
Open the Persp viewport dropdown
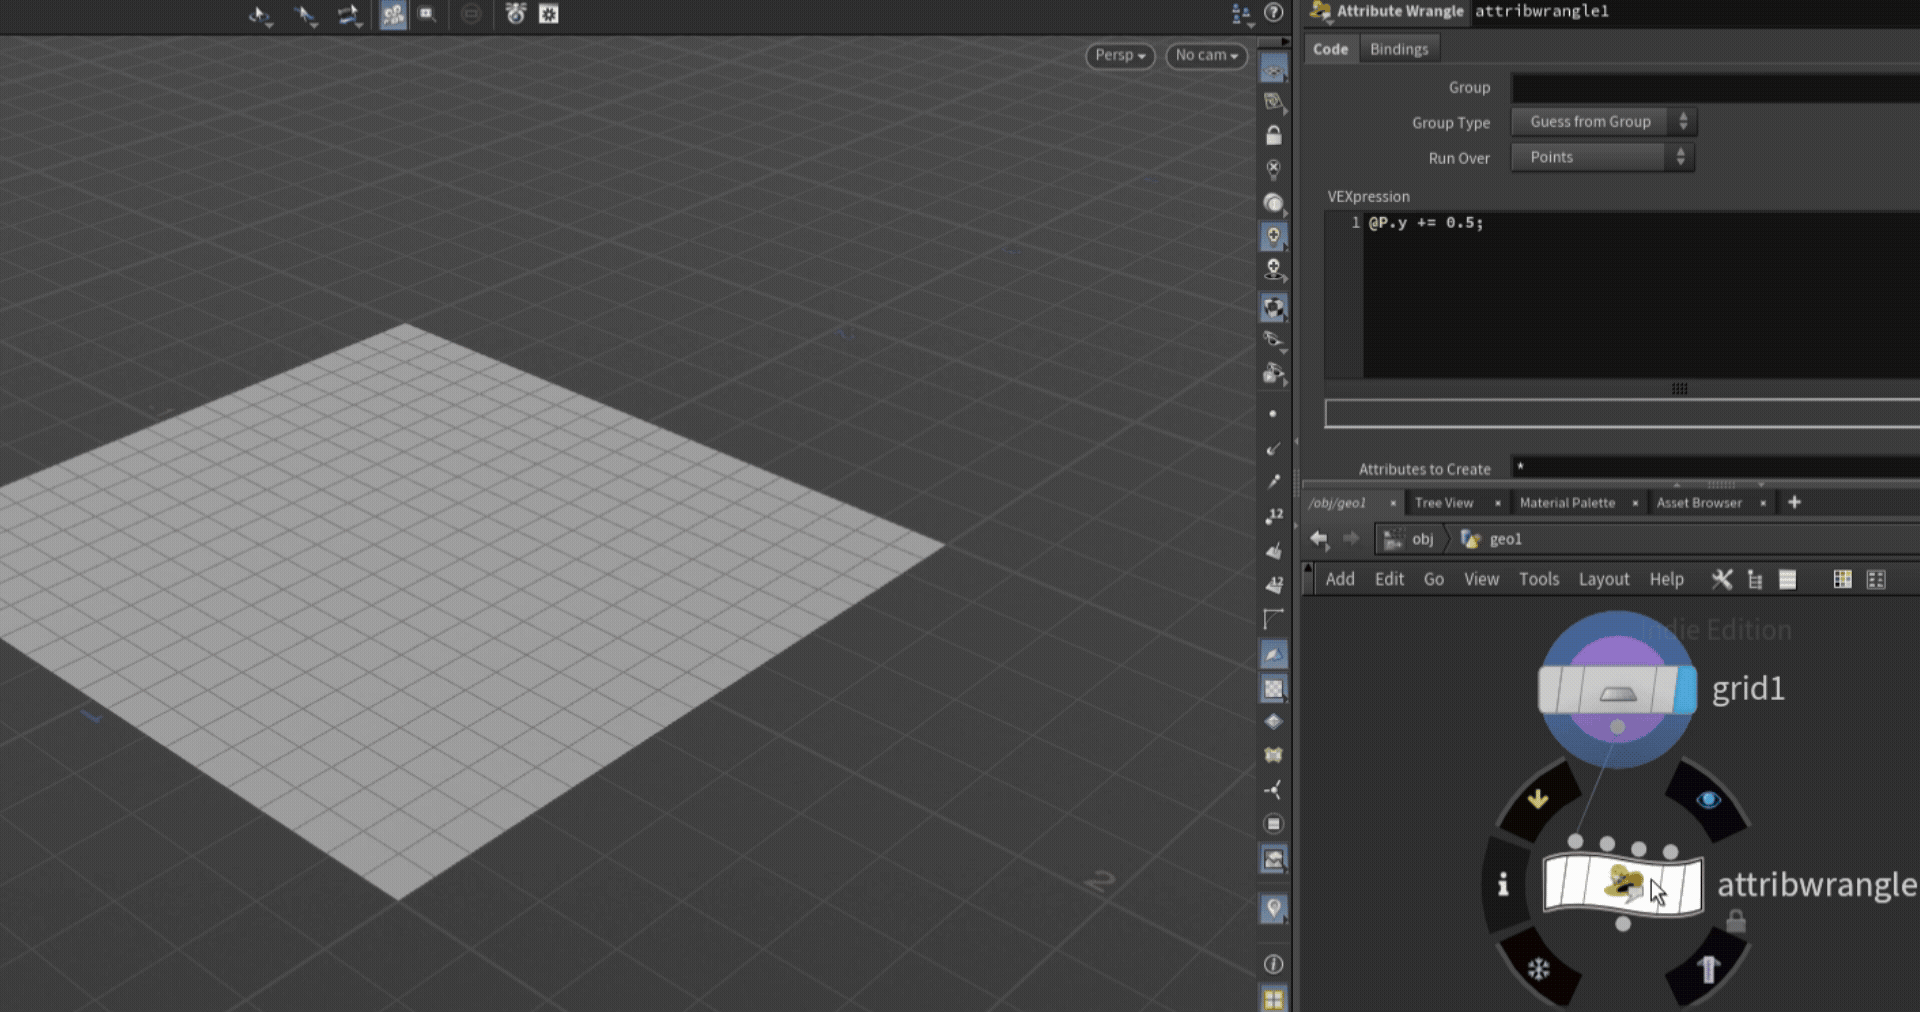[1119, 56]
